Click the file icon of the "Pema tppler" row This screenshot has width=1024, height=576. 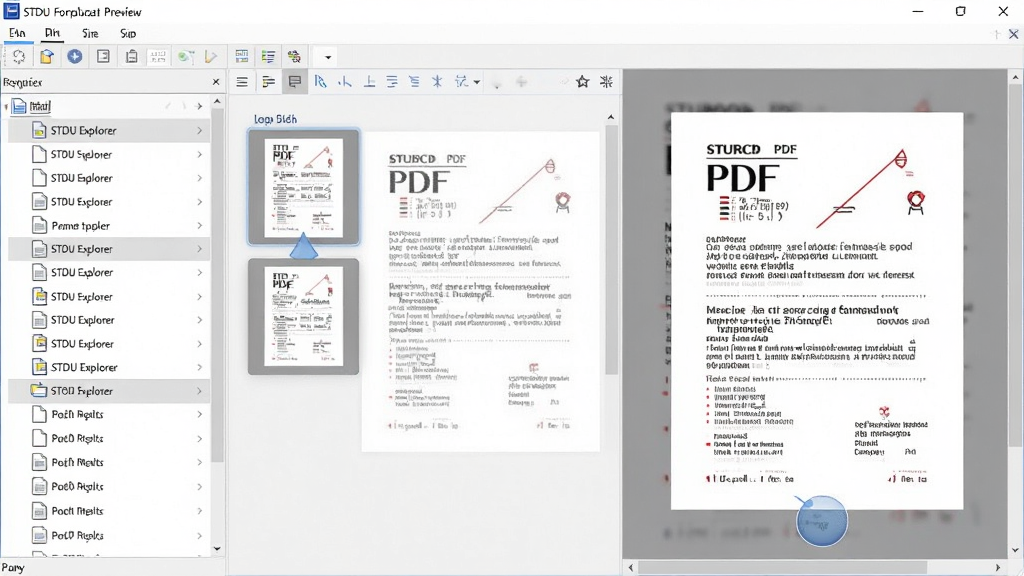(39, 225)
